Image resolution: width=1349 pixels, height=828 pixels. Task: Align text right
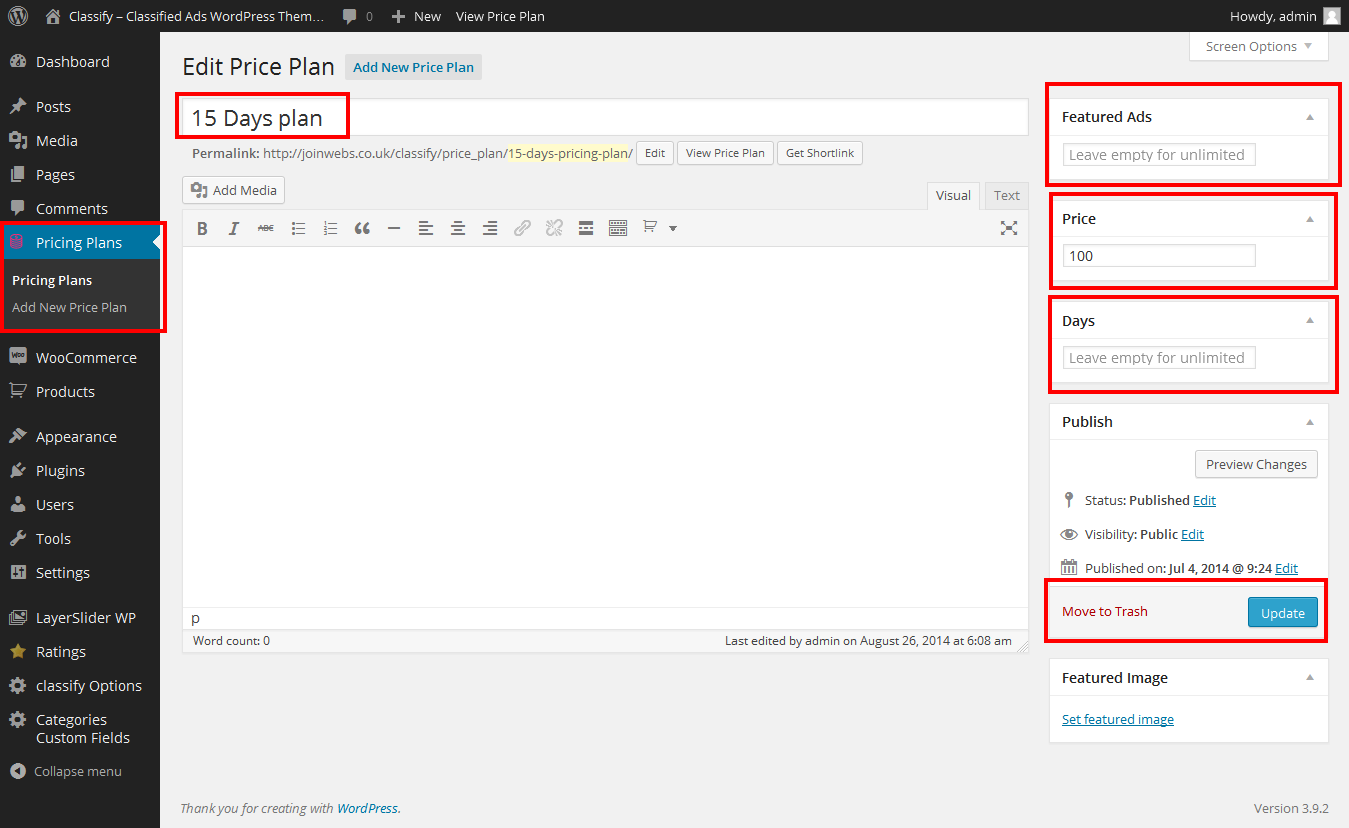[490, 228]
